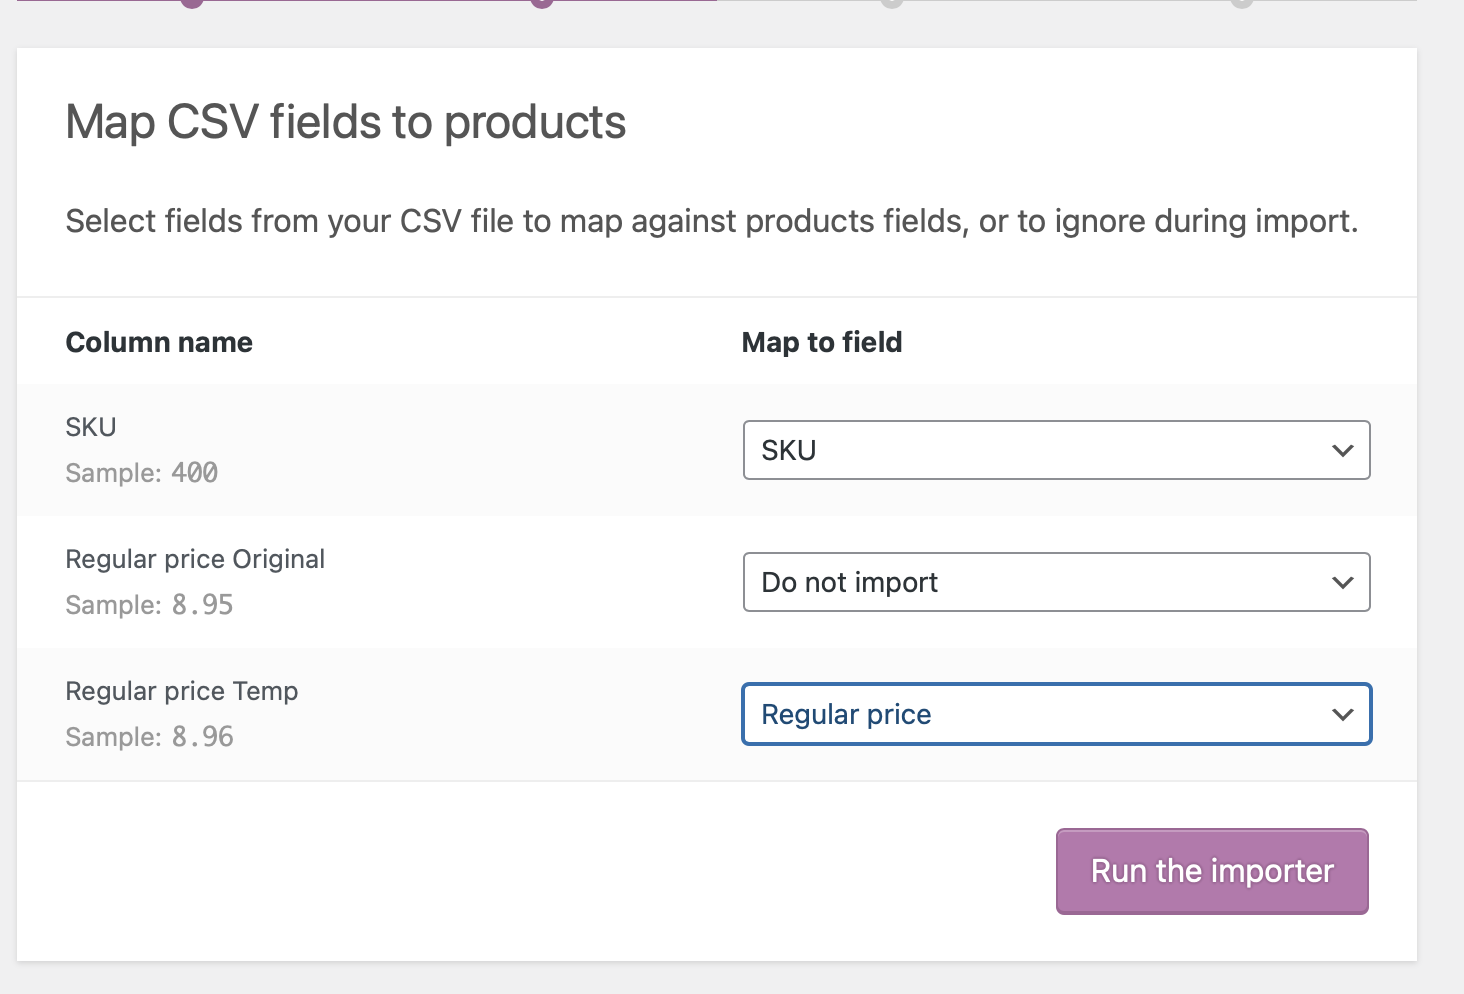The height and width of the screenshot is (994, 1464).
Task: Click the sample value 8.95
Action: 202,605
